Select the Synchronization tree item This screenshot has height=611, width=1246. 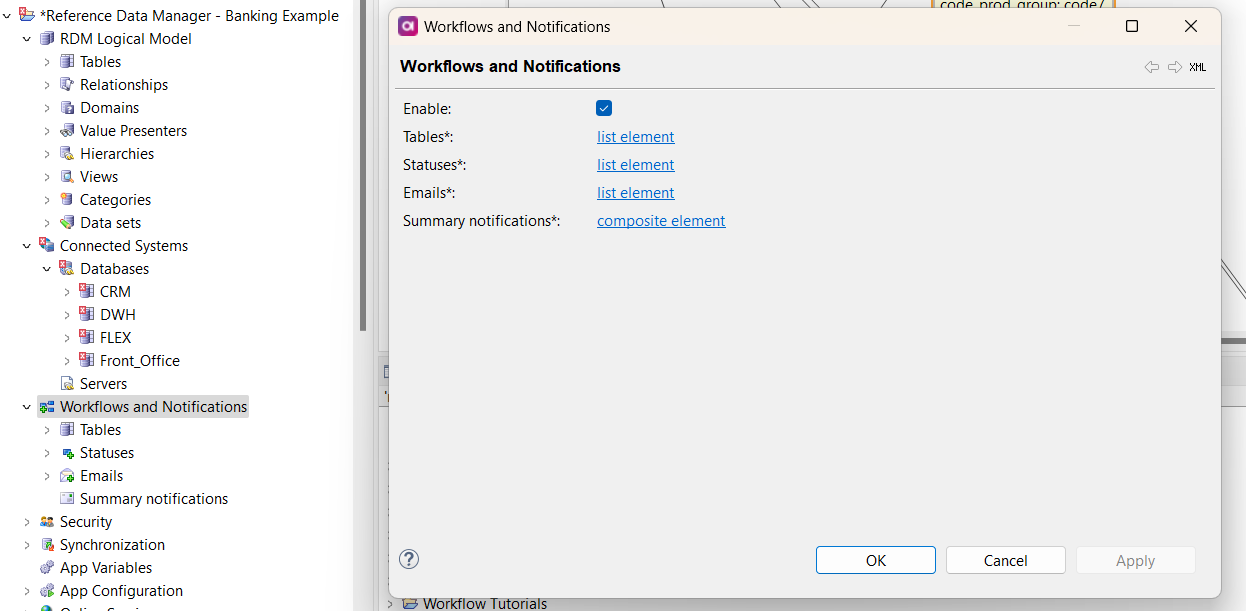coord(112,544)
